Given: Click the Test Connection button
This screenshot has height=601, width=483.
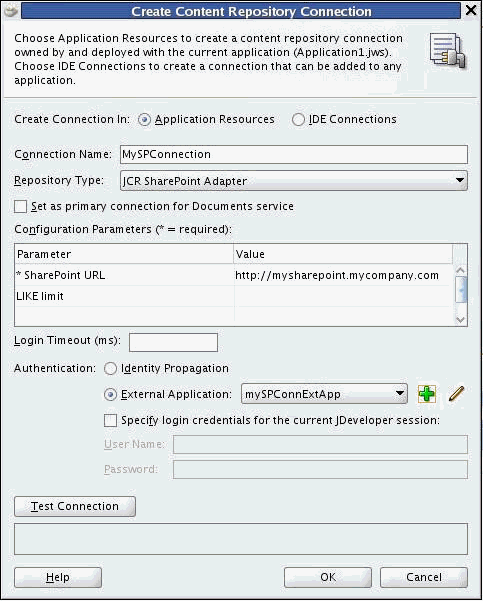Looking at the screenshot, I should pyautogui.click(x=75, y=506).
